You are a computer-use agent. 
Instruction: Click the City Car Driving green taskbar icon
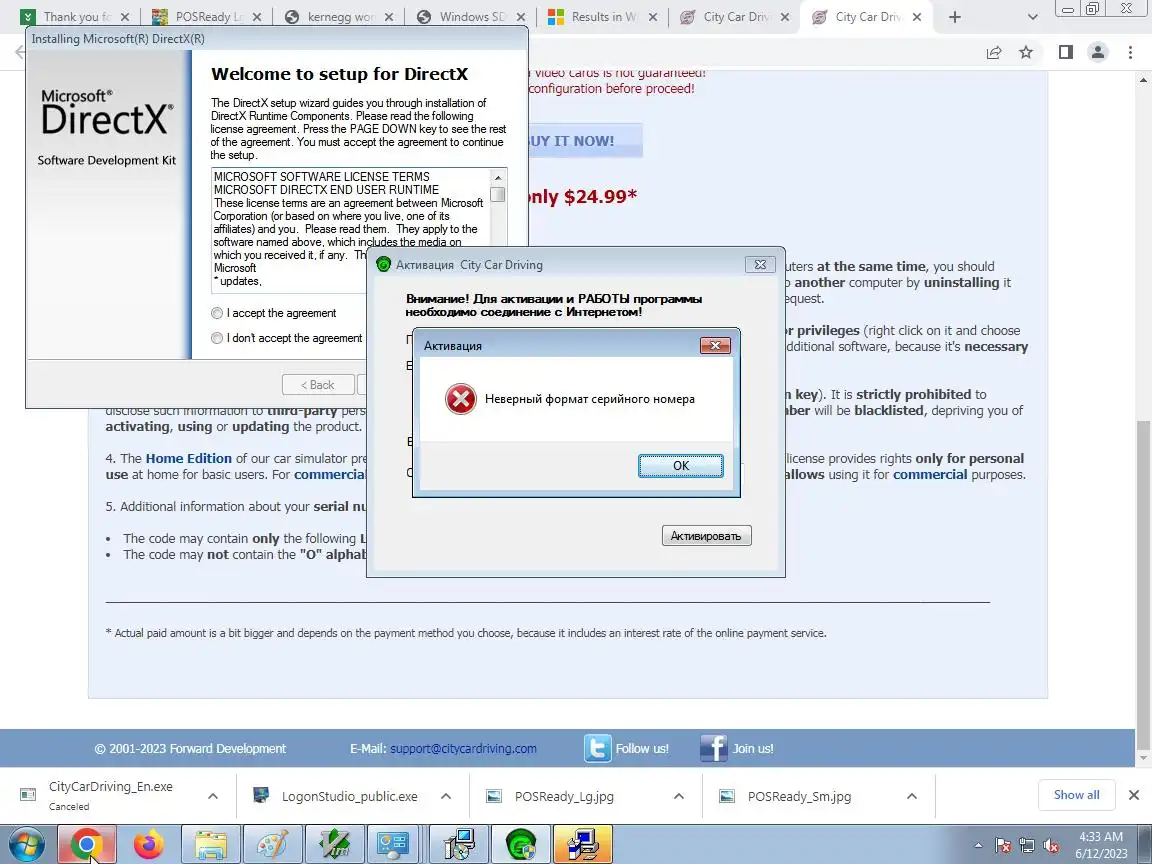521,845
